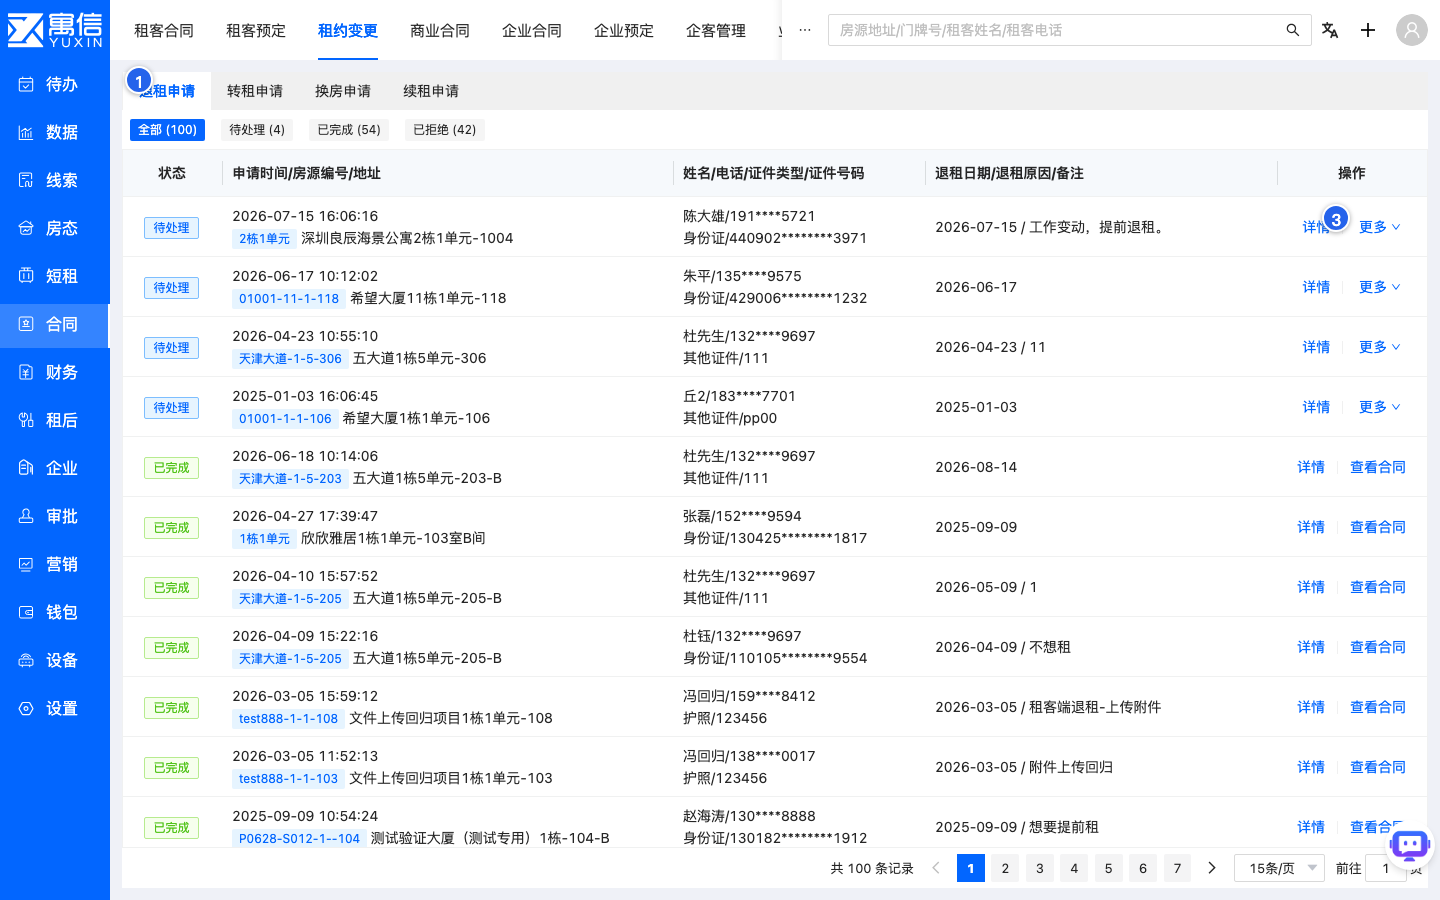Expand 更多 menu for 朱平 row
Screen dimensions: 1440x900
click(1380, 287)
